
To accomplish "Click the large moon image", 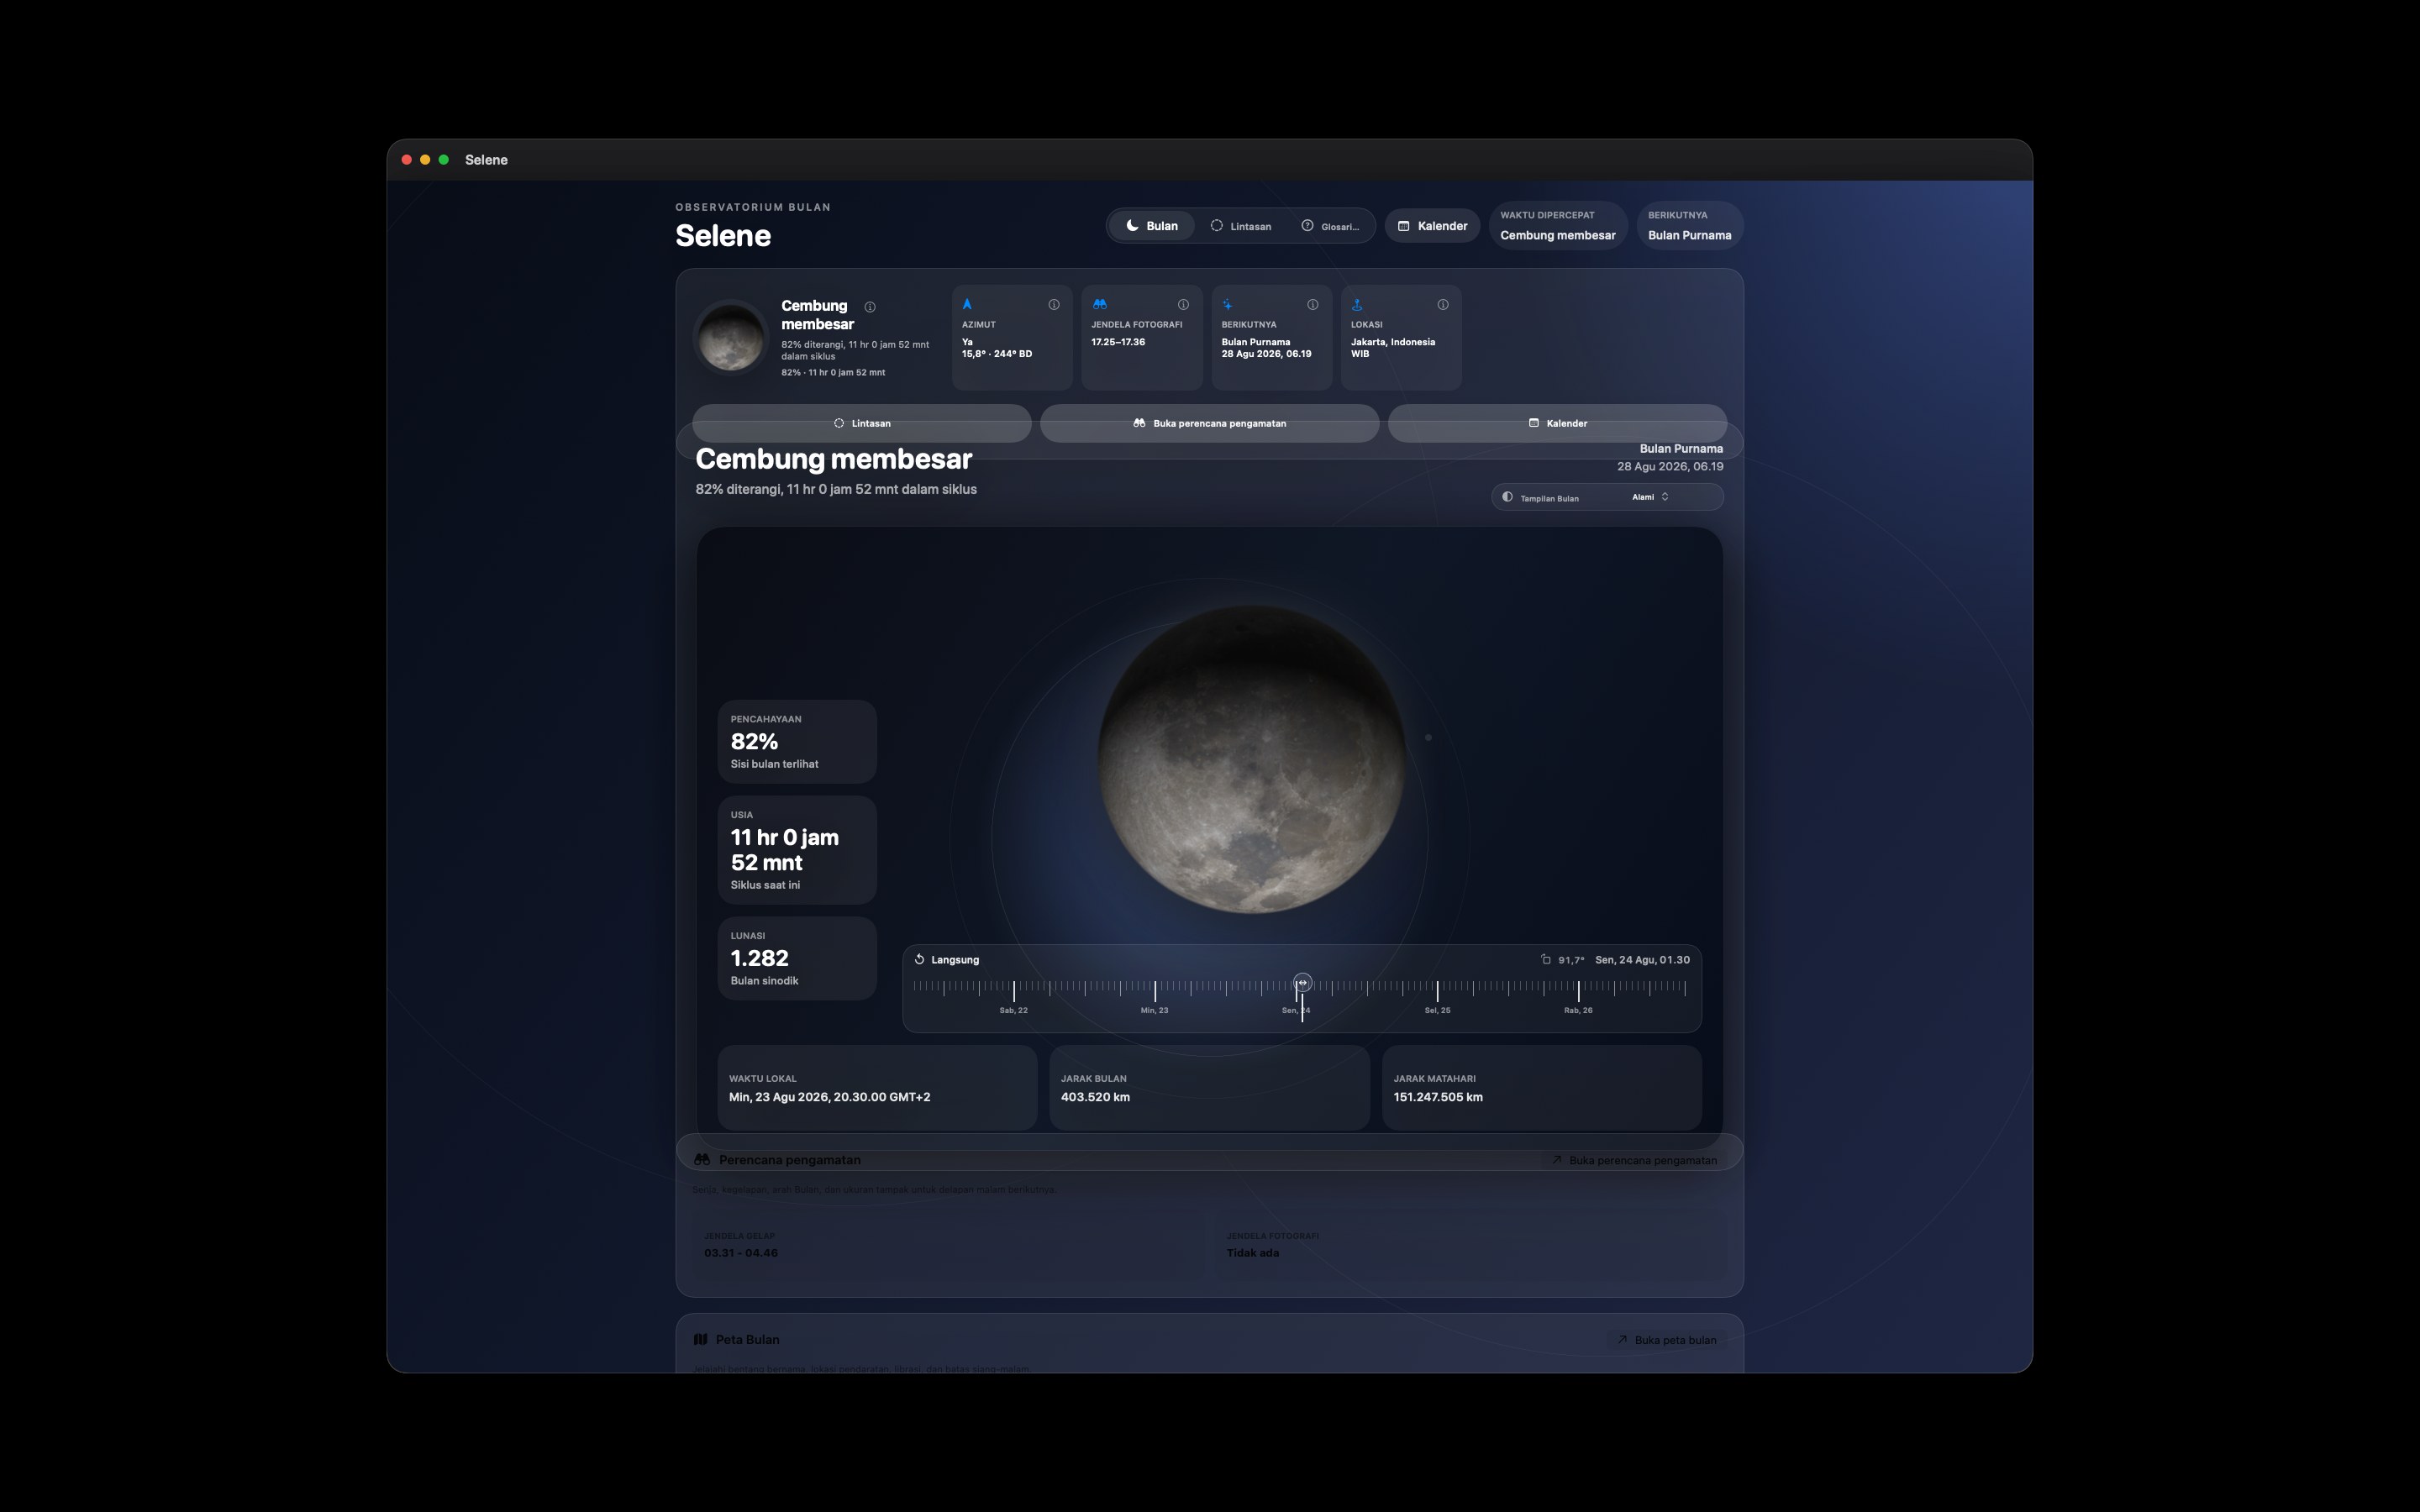I will coord(1251,759).
